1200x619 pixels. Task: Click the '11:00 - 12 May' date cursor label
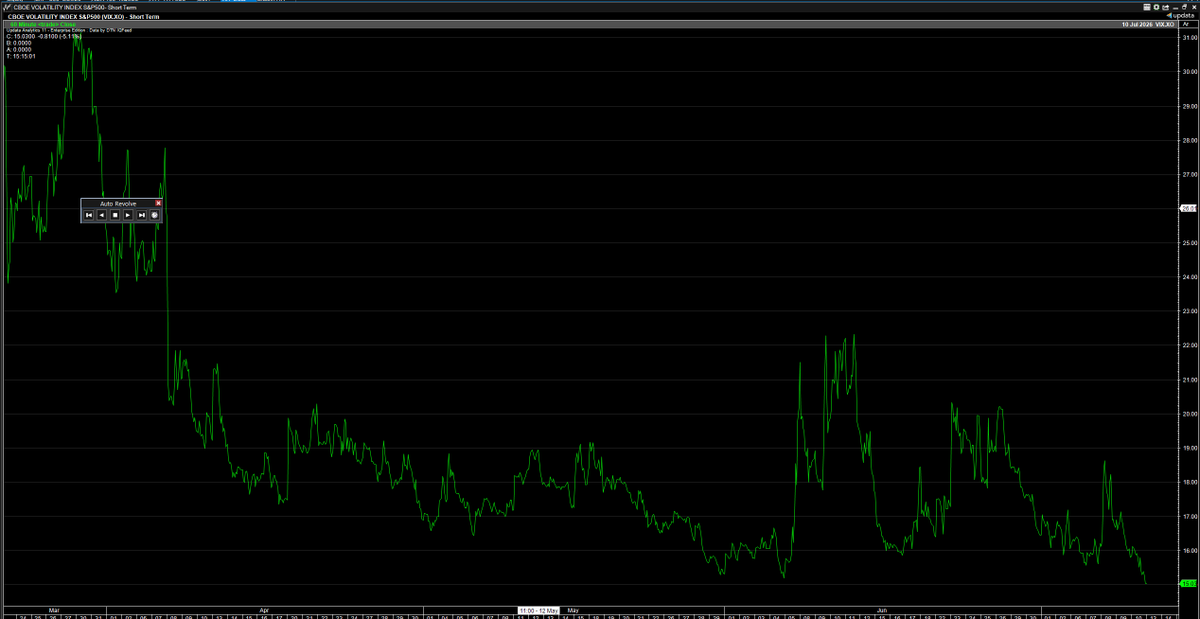(x=538, y=609)
